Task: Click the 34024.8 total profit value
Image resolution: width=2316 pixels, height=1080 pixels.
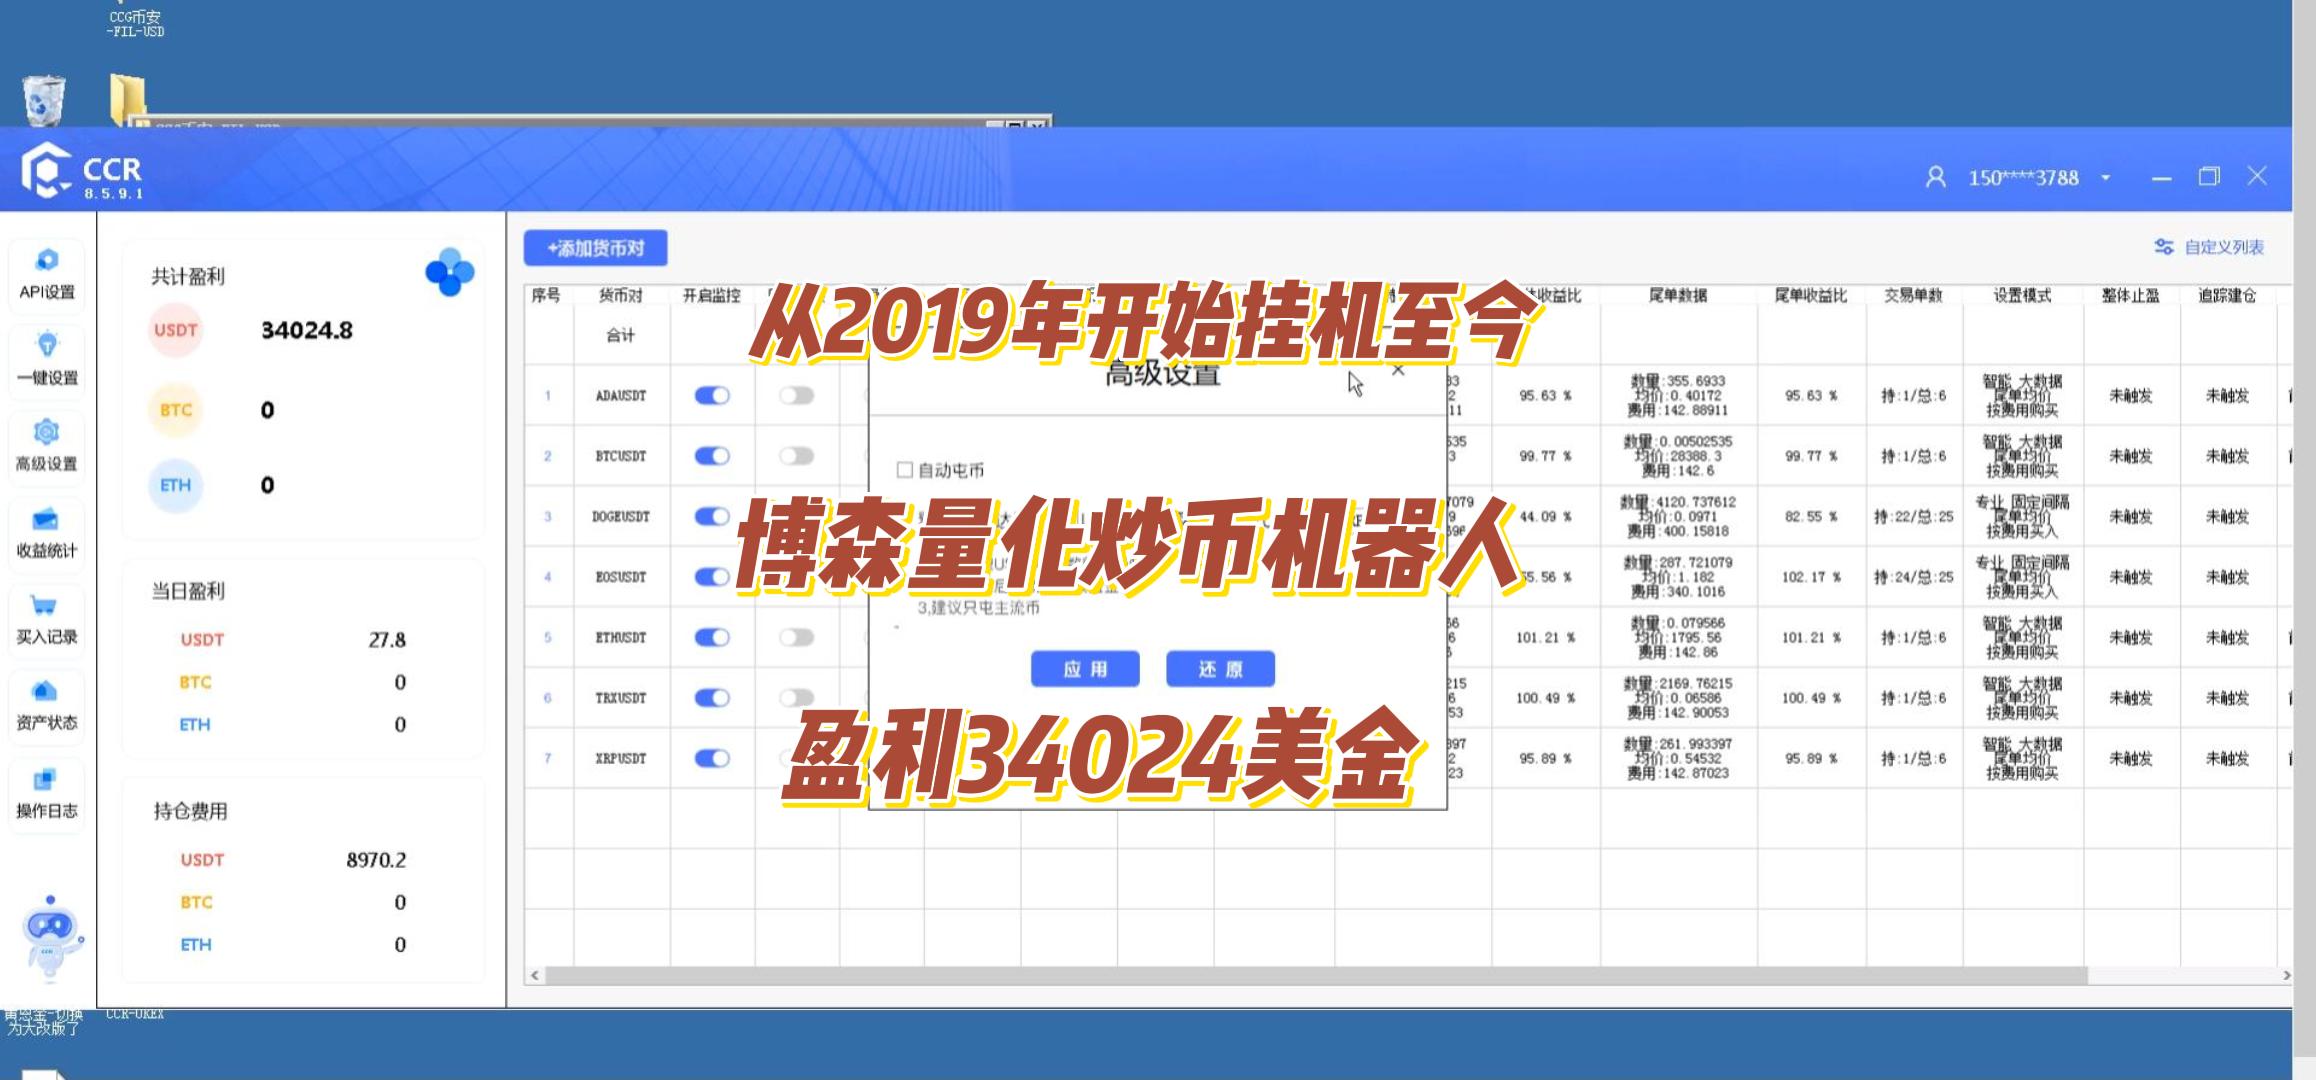Action: coord(307,330)
